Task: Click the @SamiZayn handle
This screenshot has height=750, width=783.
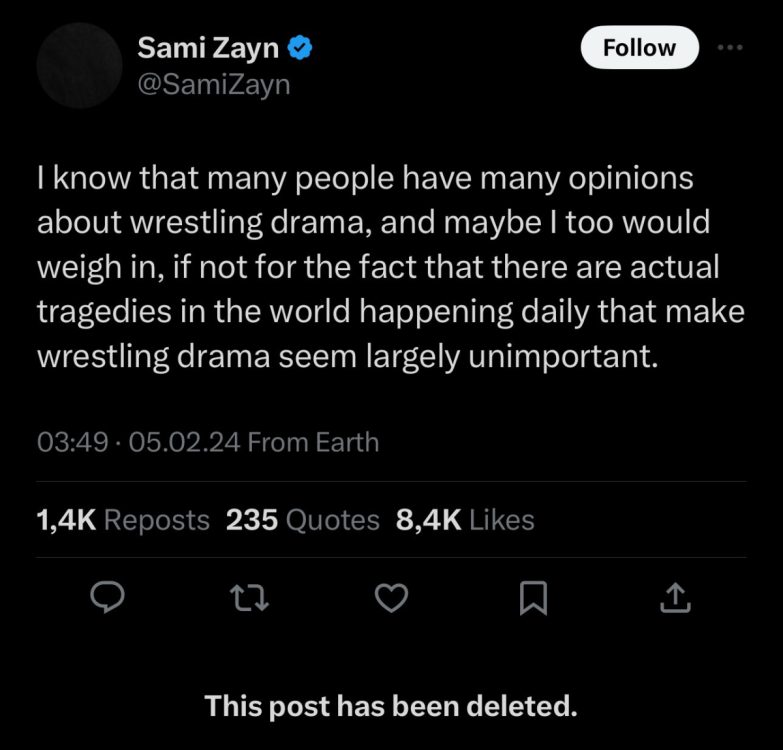Action: click(213, 85)
